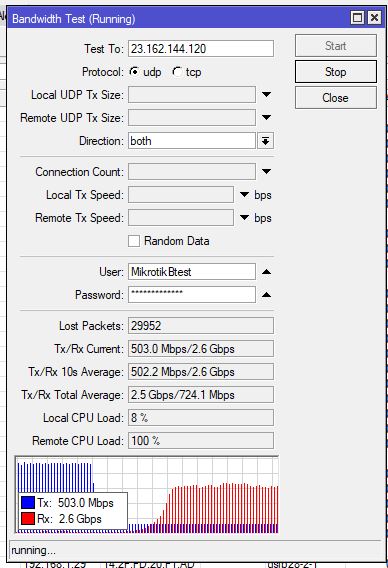Click the Remote Tx Speed input

[181, 218]
